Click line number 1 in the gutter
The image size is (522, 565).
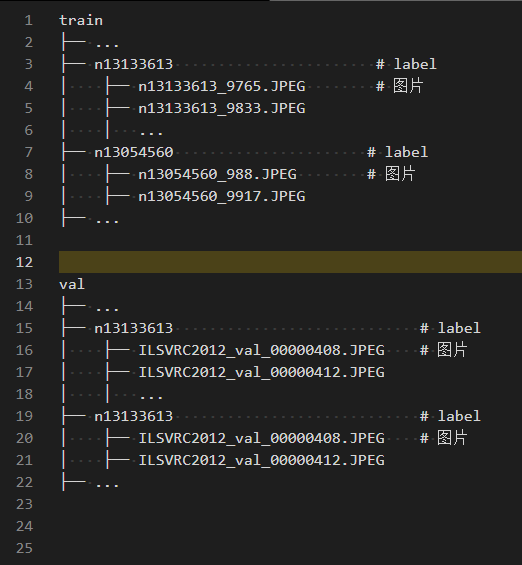click(x=29, y=21)
